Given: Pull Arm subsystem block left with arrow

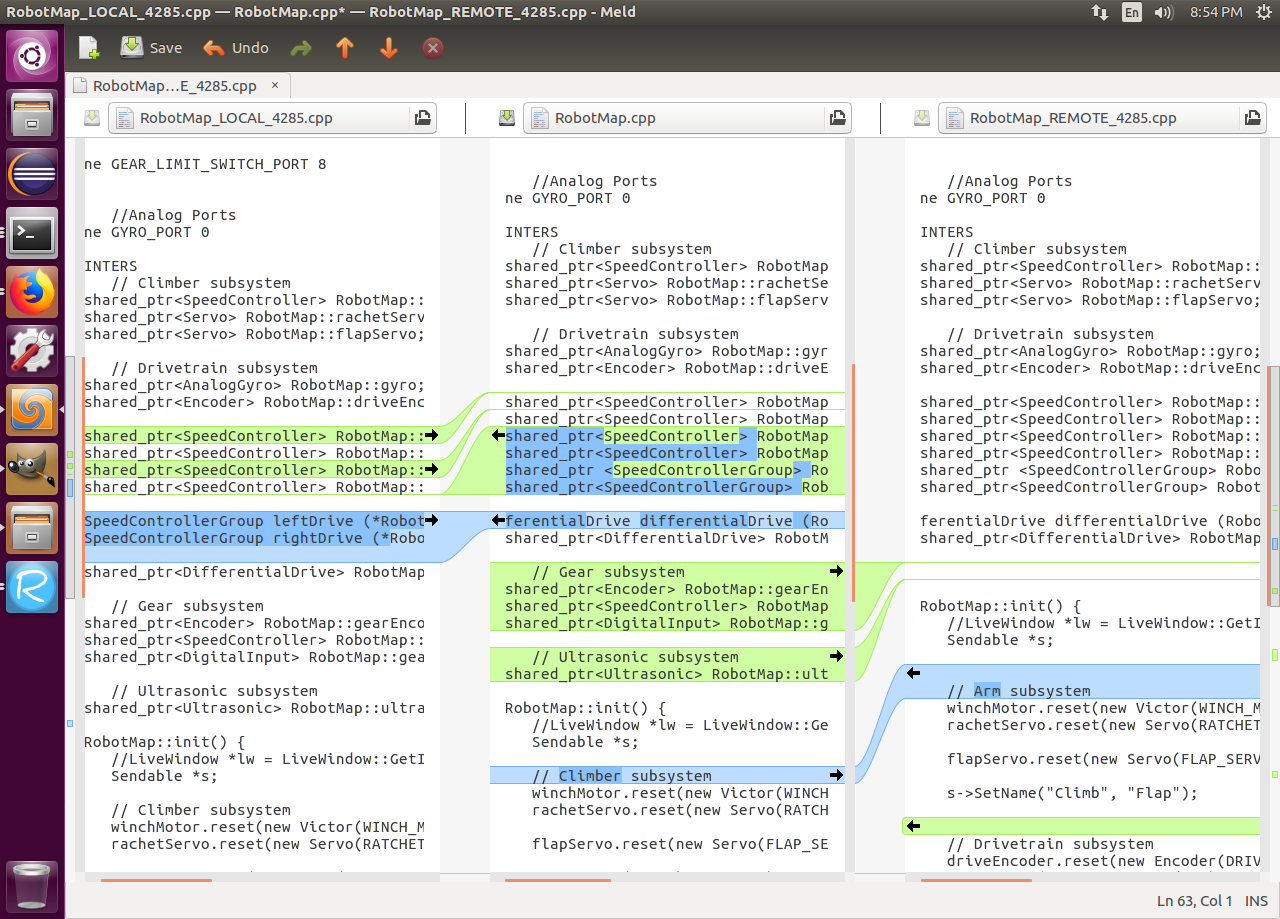Looking at the screenshot, I should [x=913, y=674].
